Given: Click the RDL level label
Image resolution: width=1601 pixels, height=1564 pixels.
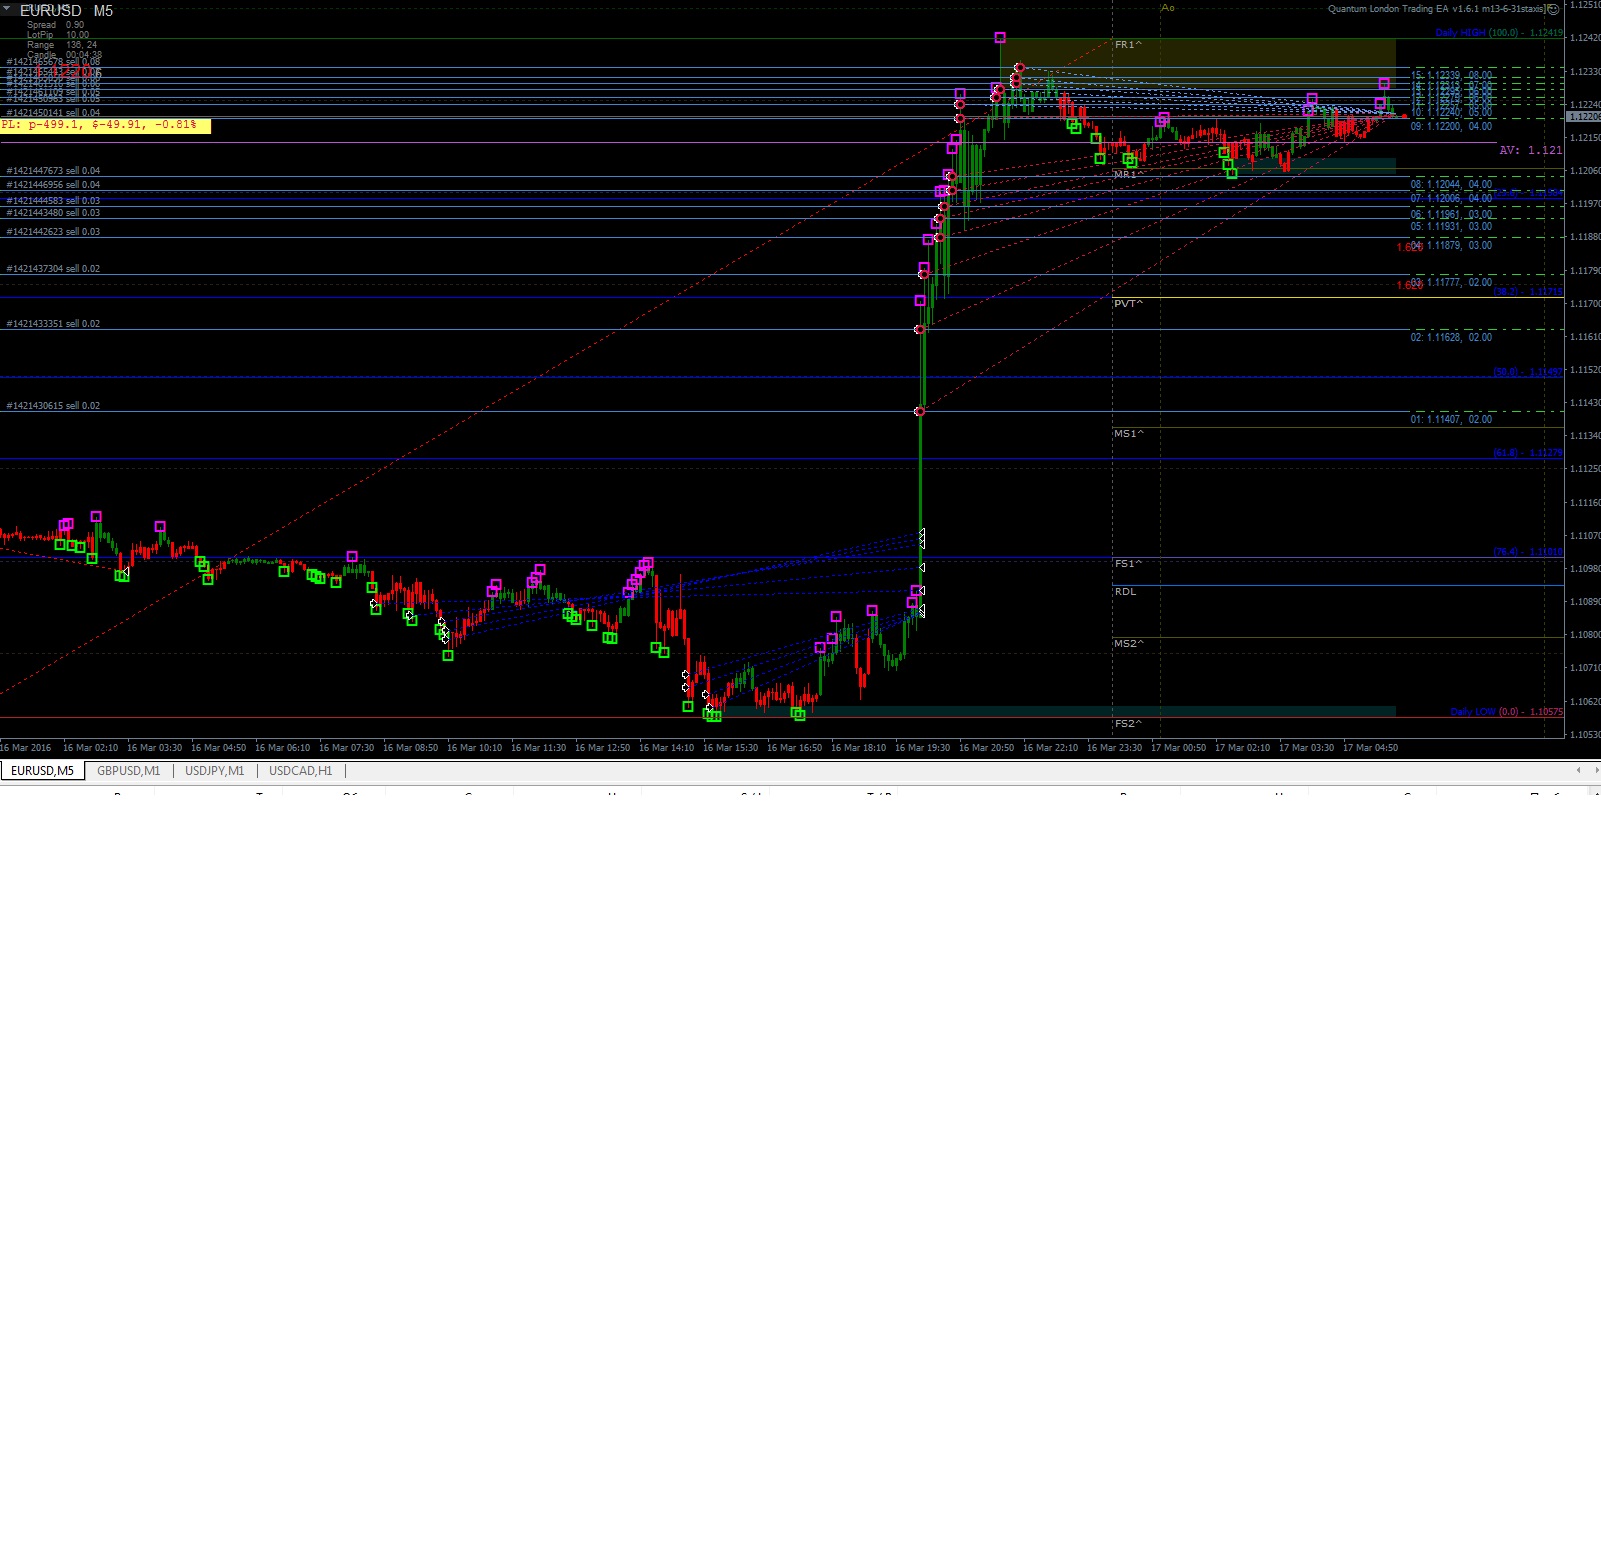Looking at the screenshot, I should pyautogui.click(x=1125, y=592).
